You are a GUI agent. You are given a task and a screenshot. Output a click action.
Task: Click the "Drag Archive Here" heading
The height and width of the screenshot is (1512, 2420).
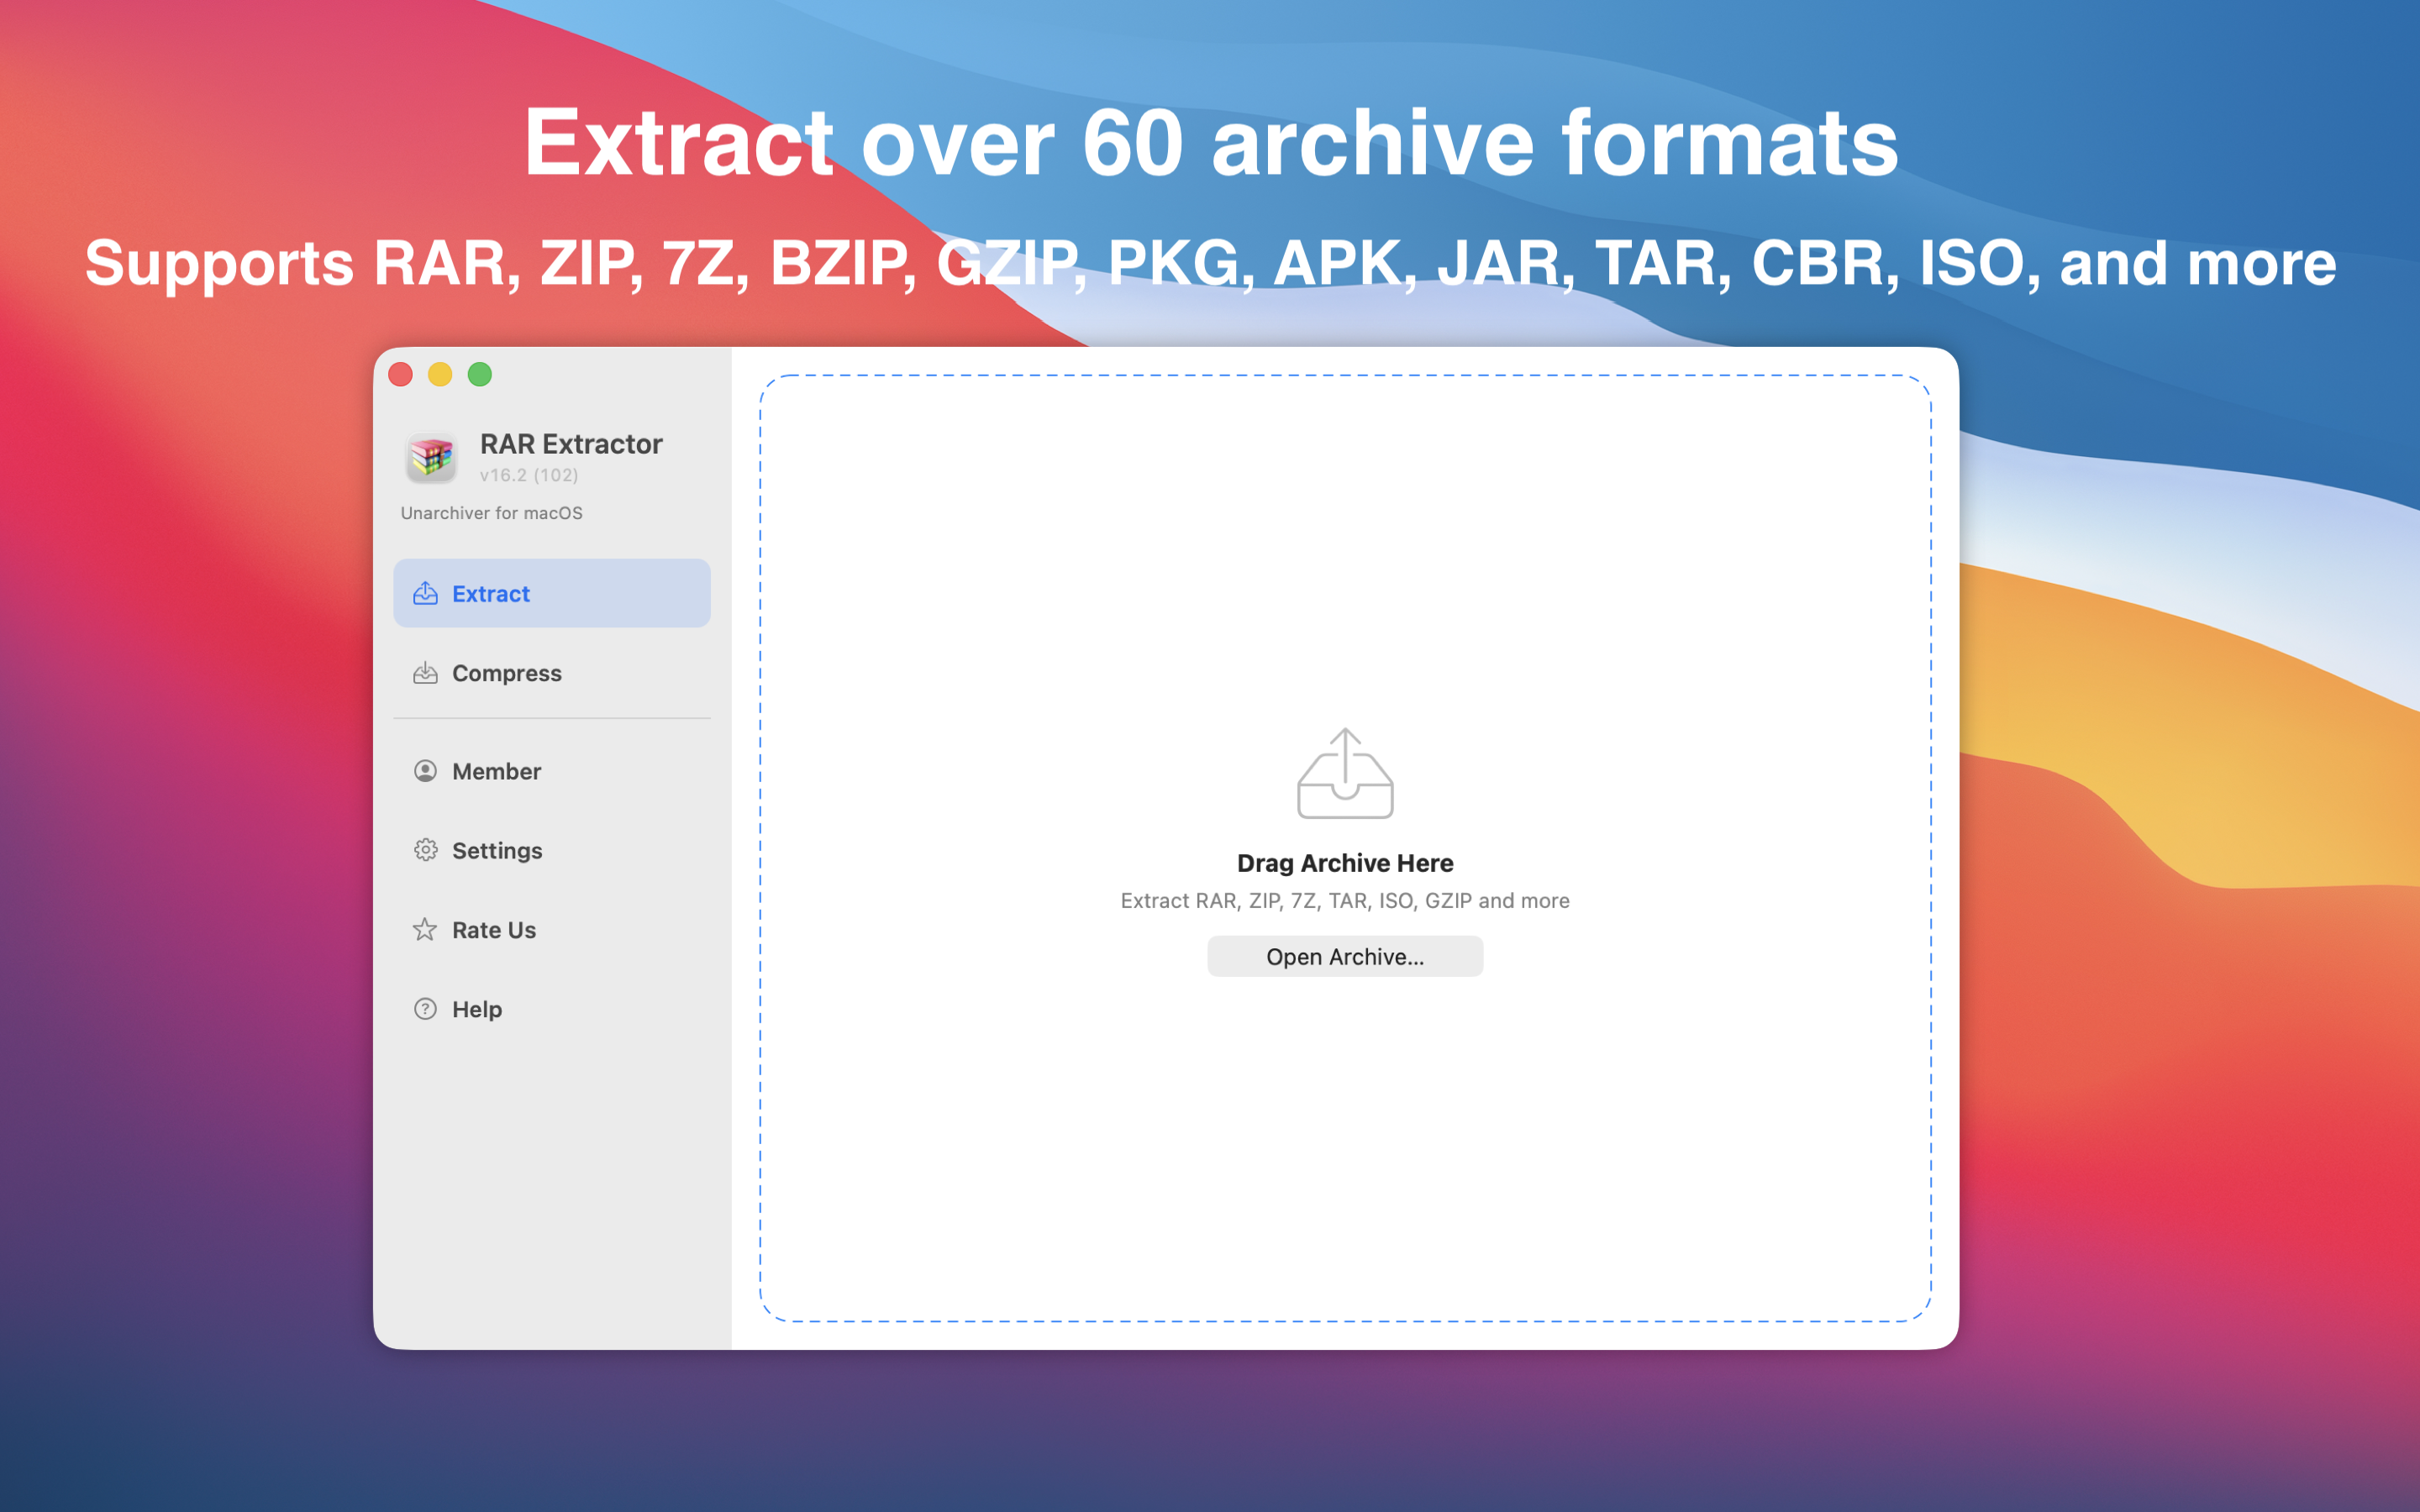[x=1345, y=863]
